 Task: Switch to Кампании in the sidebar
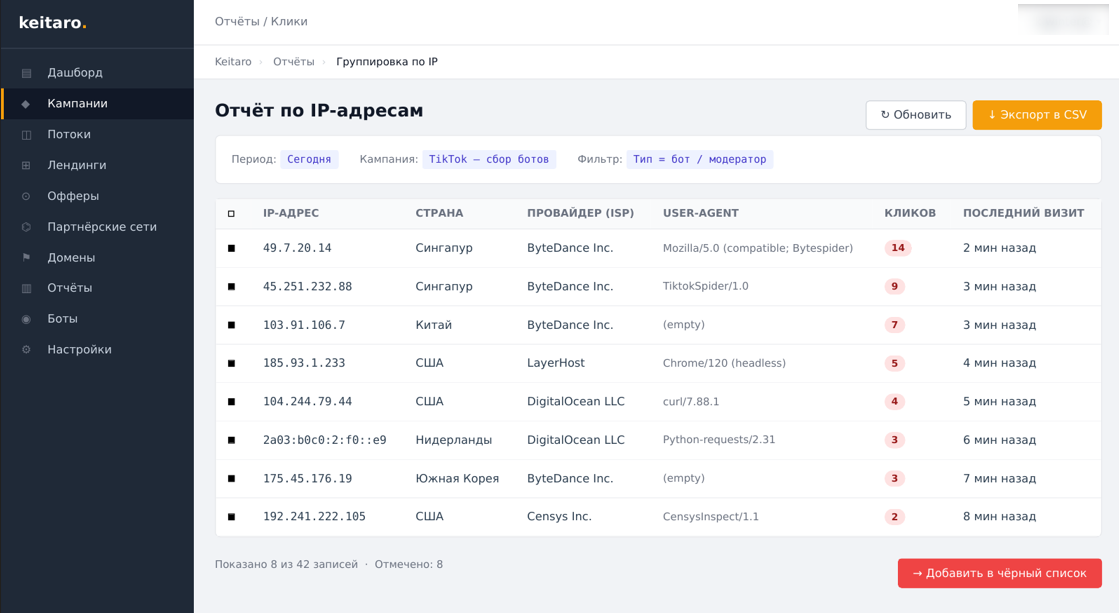(70, 102)
